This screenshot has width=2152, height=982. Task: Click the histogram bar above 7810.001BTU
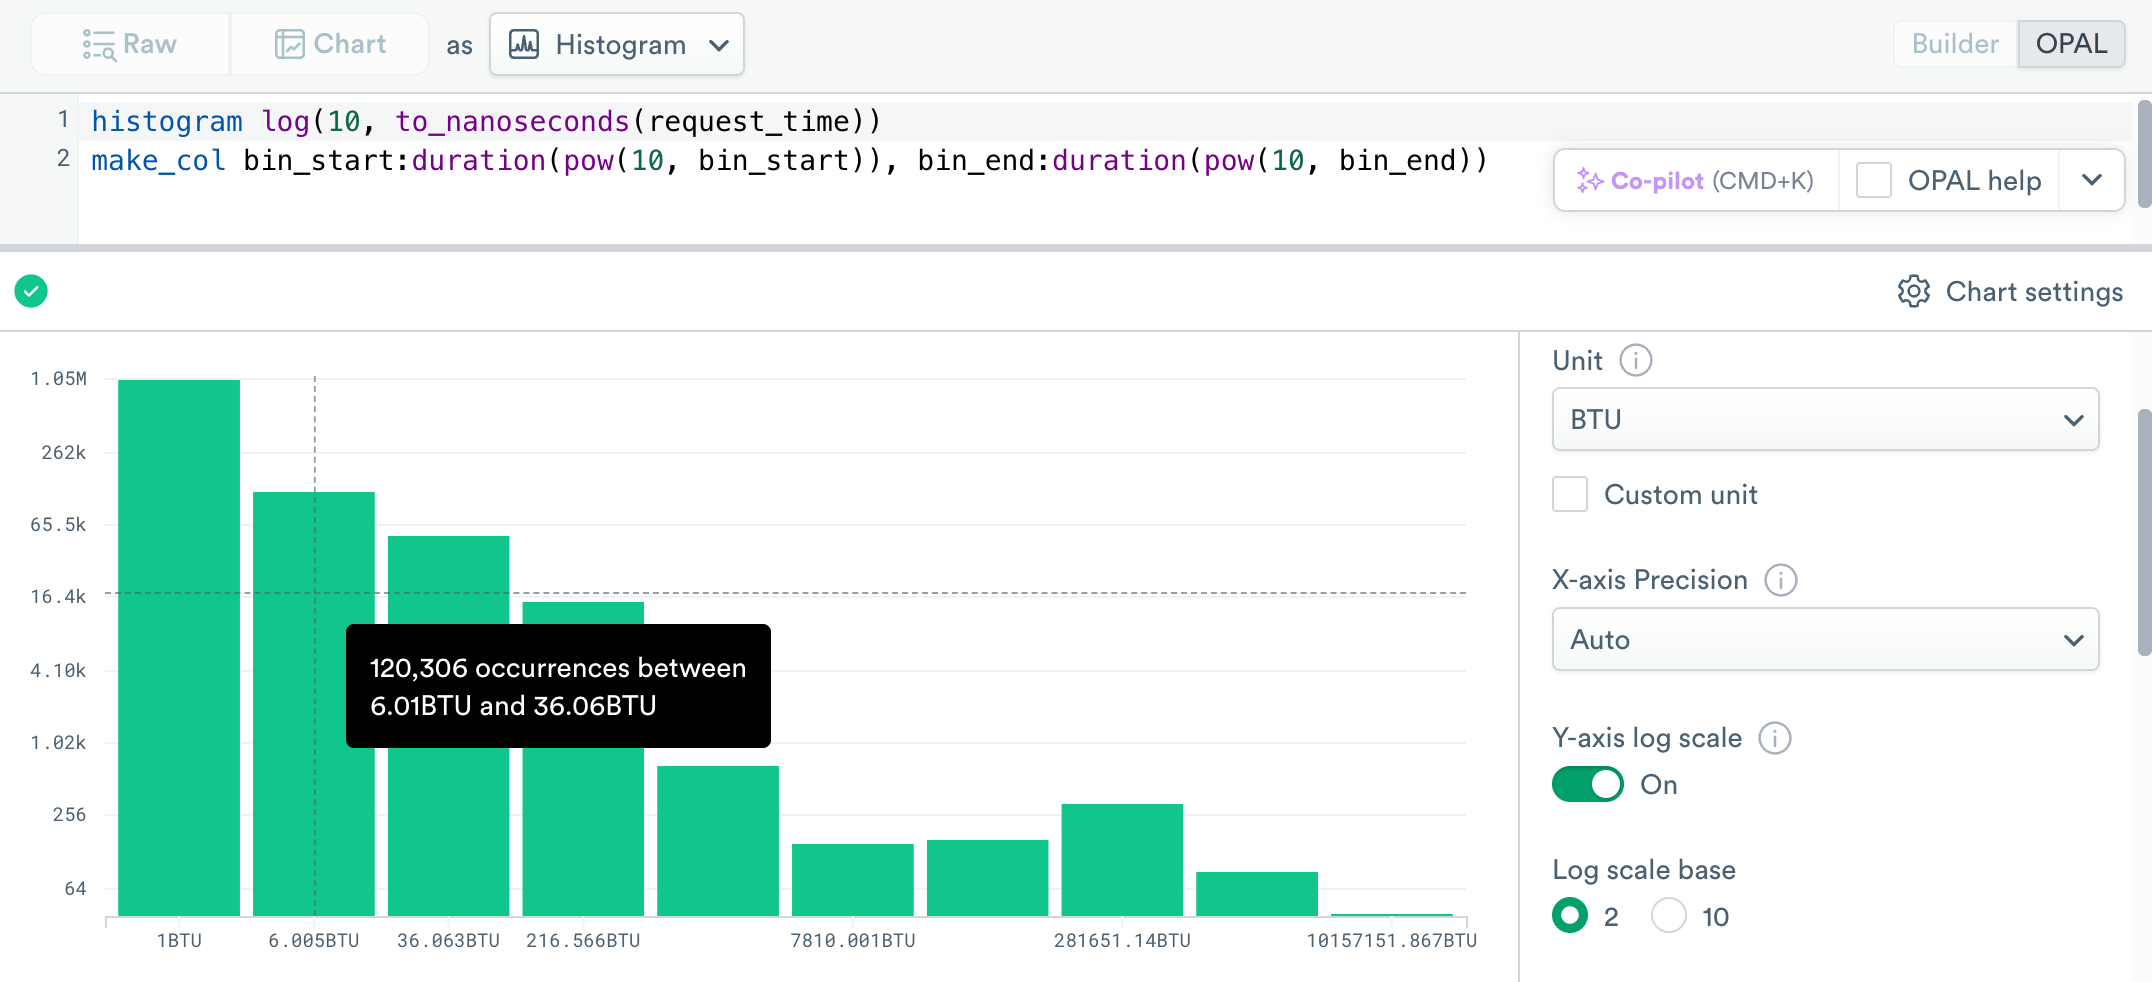(853, 879)
